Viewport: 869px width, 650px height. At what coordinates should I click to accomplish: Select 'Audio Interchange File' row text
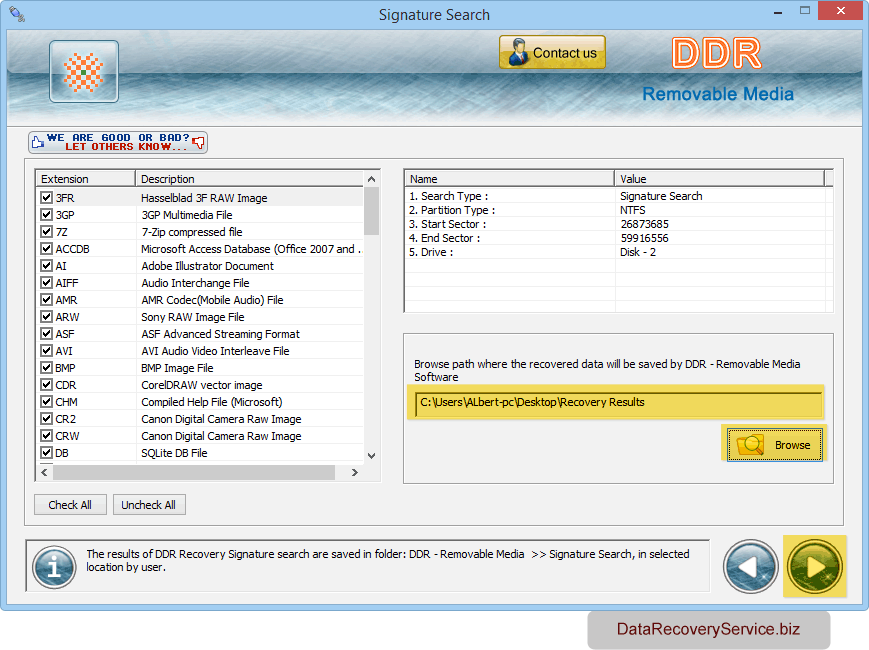195,283
